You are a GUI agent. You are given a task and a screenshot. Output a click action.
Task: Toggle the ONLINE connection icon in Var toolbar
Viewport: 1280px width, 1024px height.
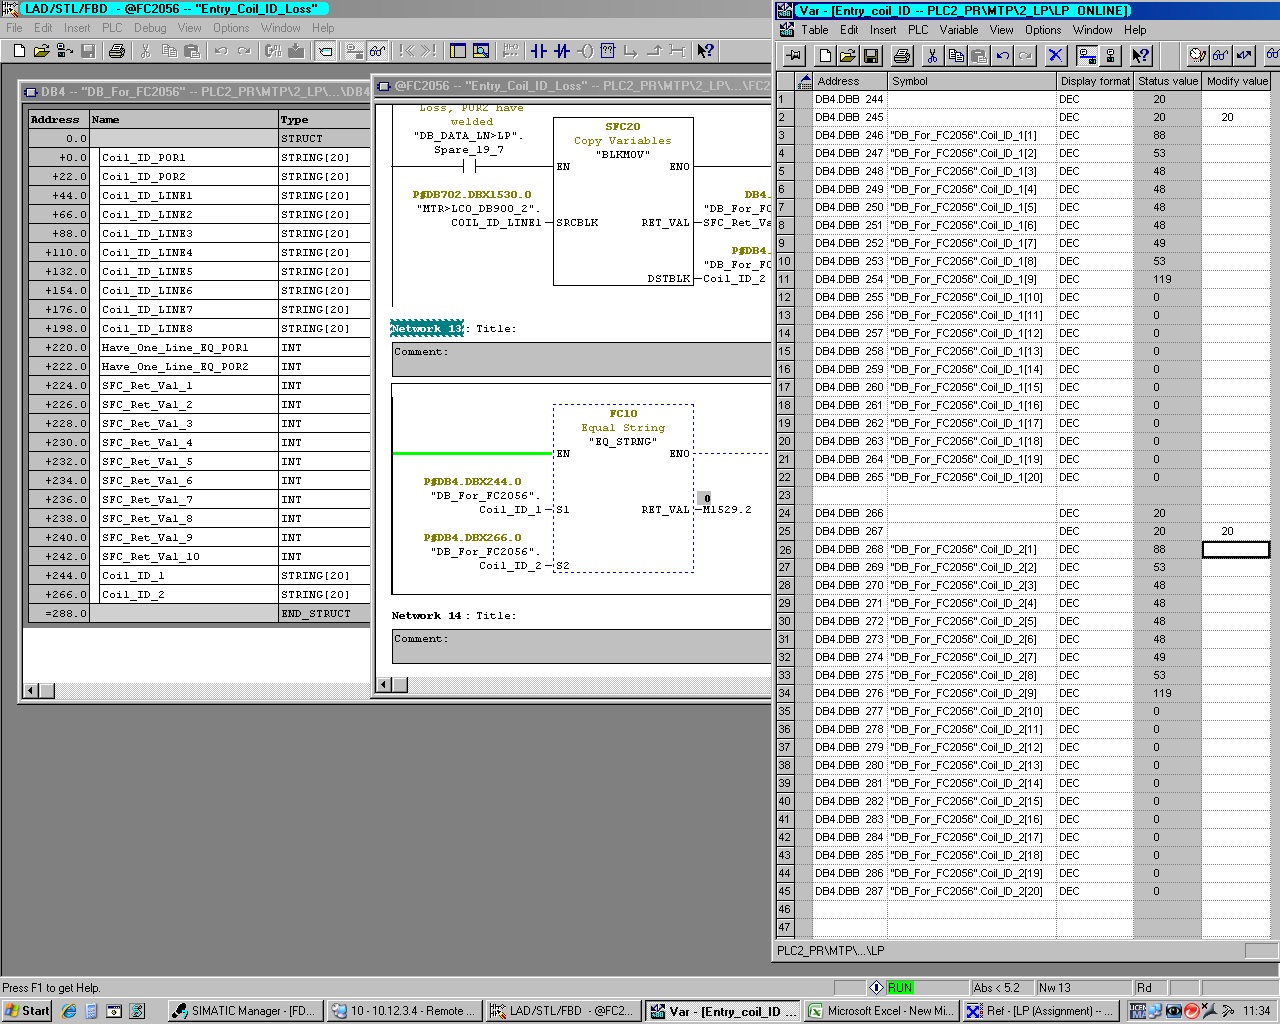(x=1087, y=56)
